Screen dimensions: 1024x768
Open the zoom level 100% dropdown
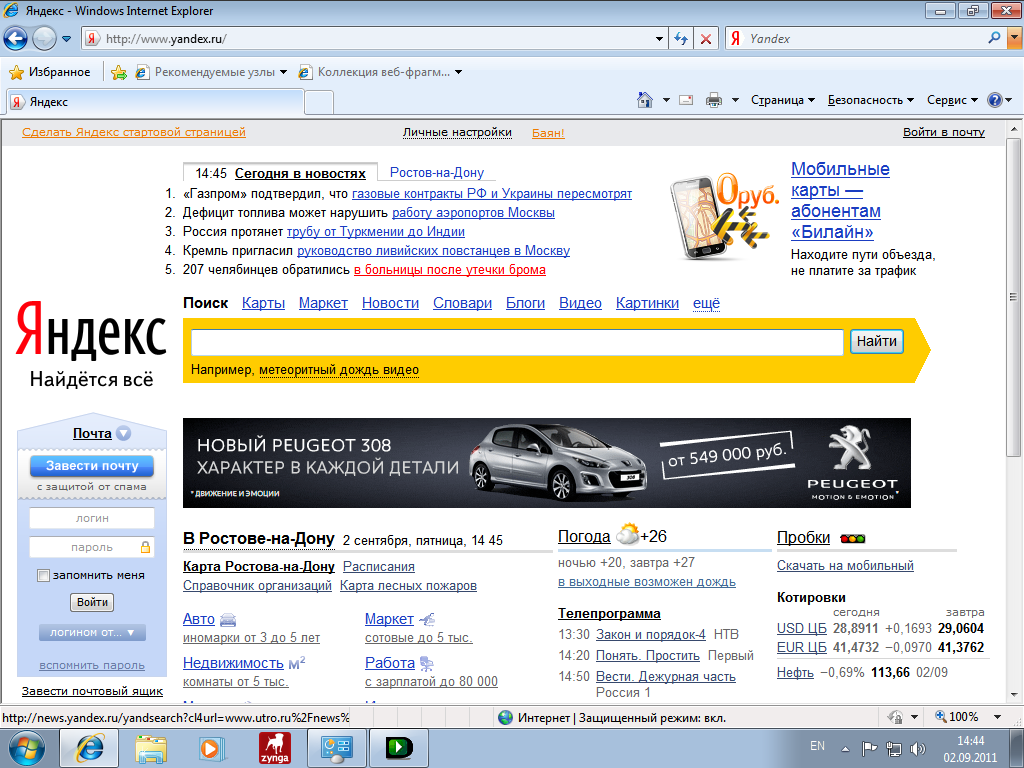point(997,717)
